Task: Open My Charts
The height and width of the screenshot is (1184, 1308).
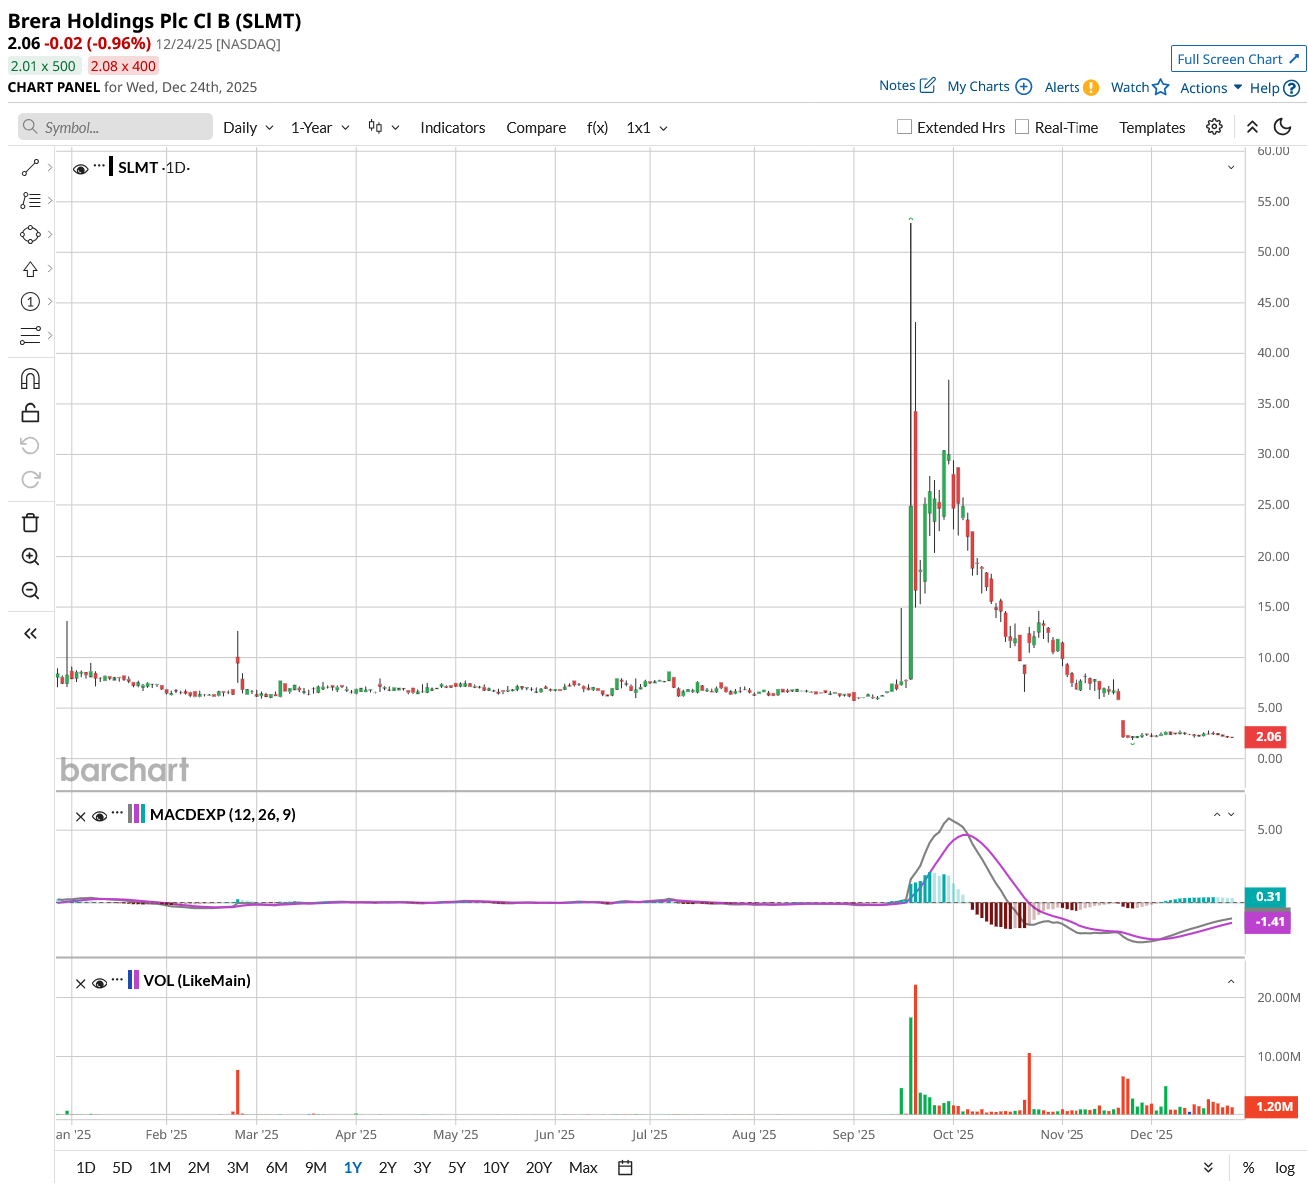Action: pyautogui.click(x=989, y=87)
